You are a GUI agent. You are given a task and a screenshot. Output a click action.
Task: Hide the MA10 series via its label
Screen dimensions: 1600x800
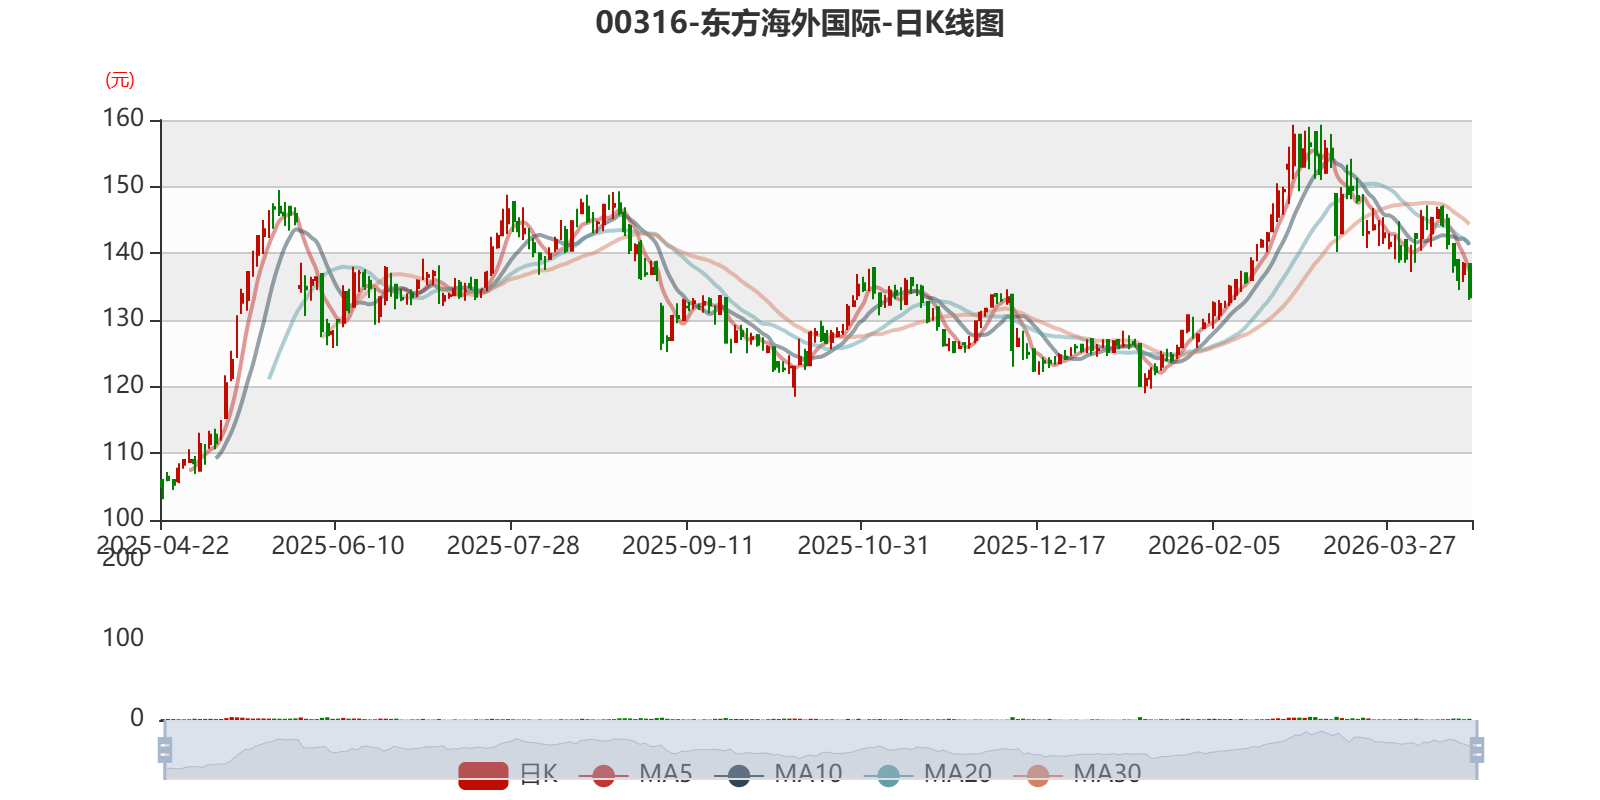[808, 774]
